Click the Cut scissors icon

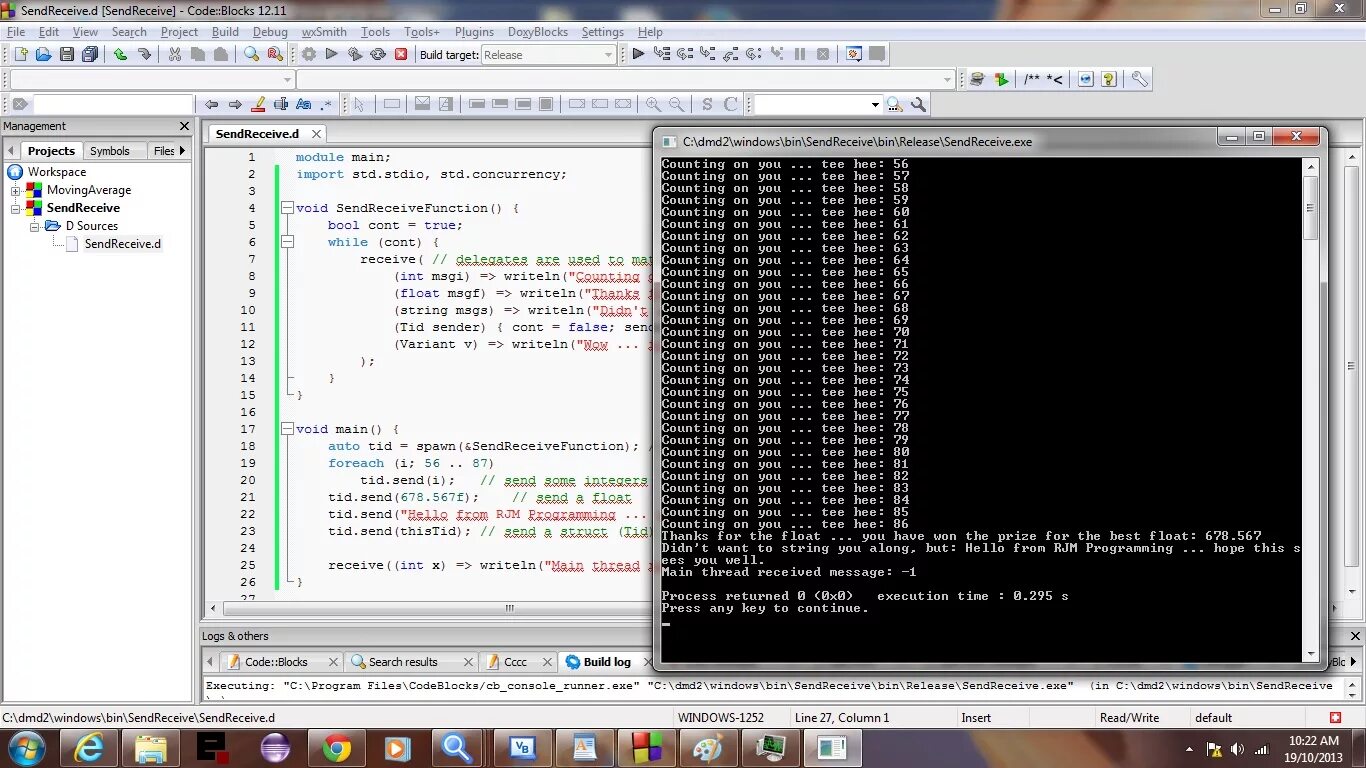(x=174, y=54)
